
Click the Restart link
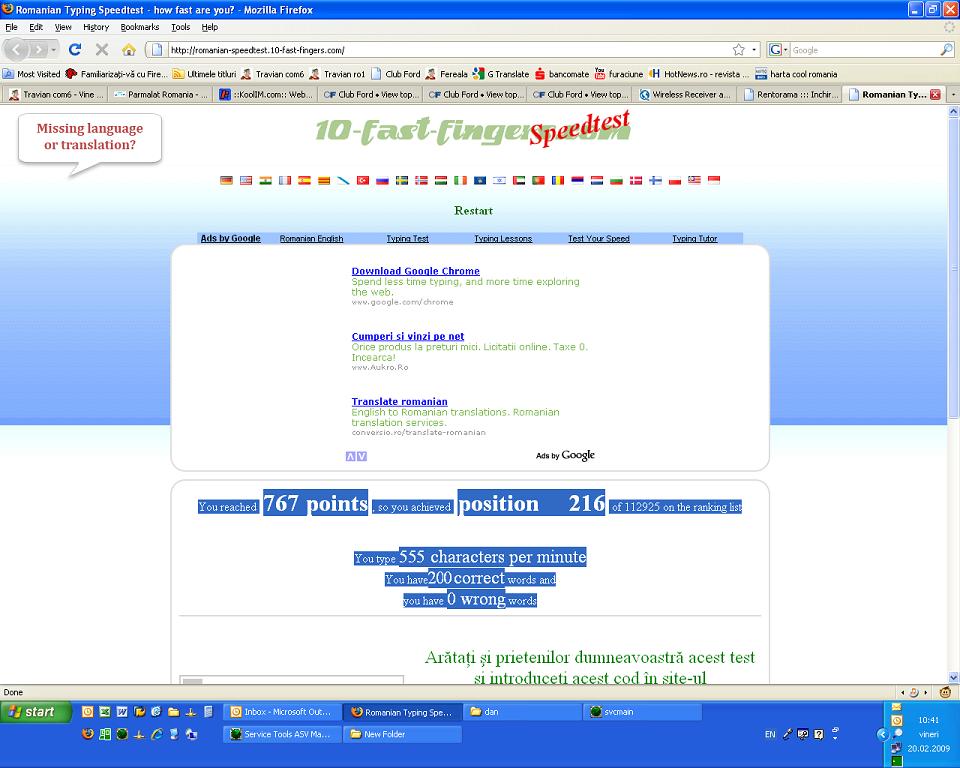473,211
